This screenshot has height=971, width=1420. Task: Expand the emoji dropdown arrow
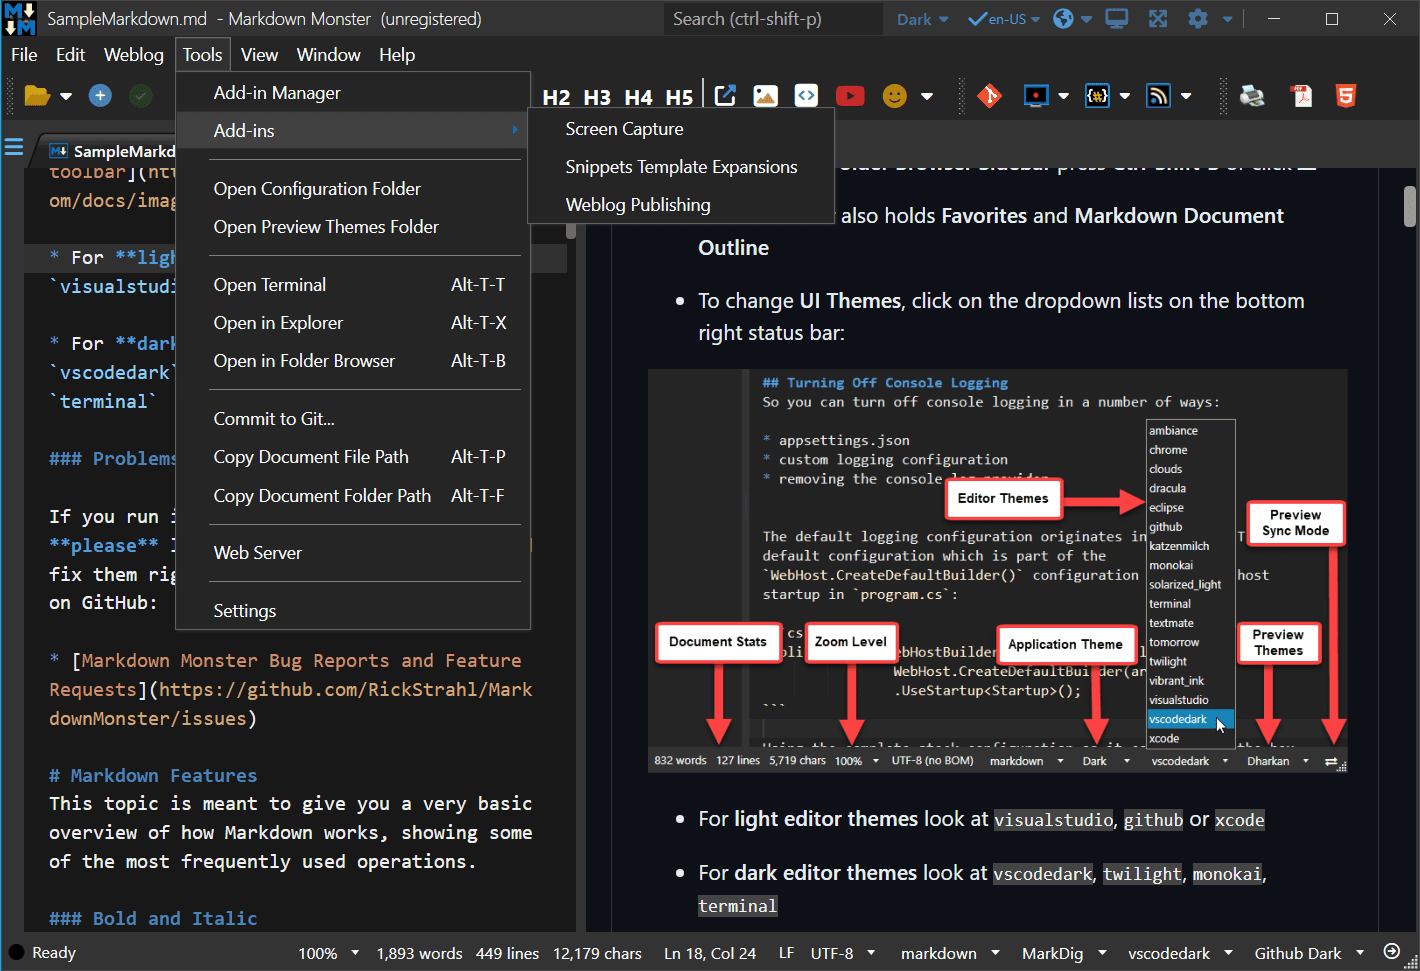coord(927,97)
